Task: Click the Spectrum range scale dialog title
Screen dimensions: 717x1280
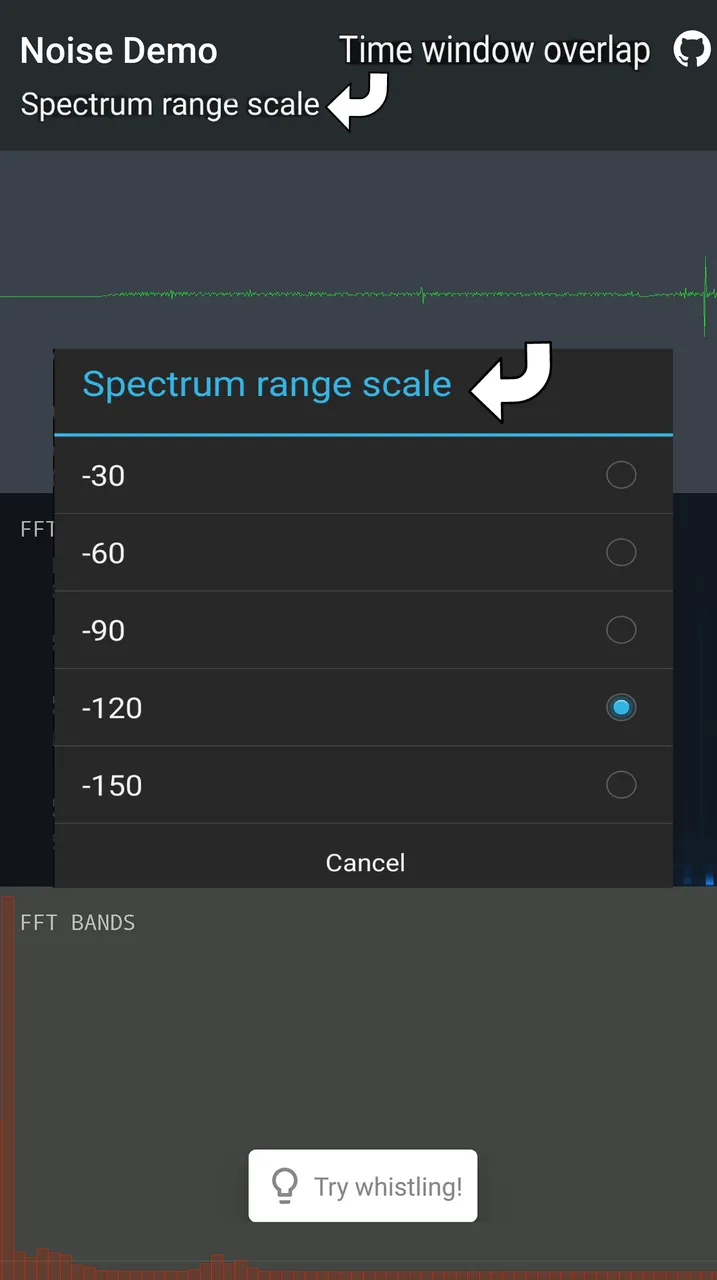Action: 267,384
